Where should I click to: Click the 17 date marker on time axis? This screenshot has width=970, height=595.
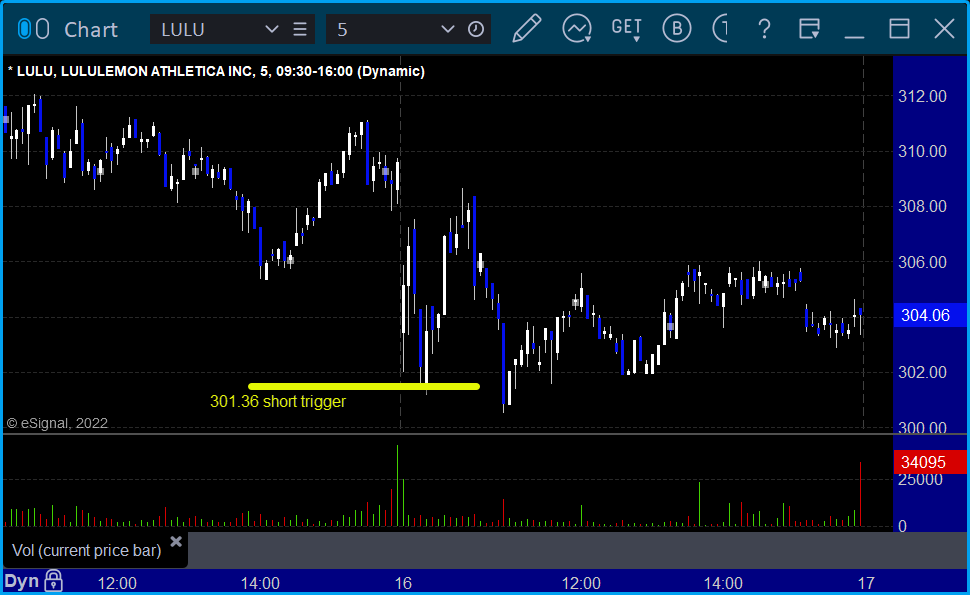(866, 583)
